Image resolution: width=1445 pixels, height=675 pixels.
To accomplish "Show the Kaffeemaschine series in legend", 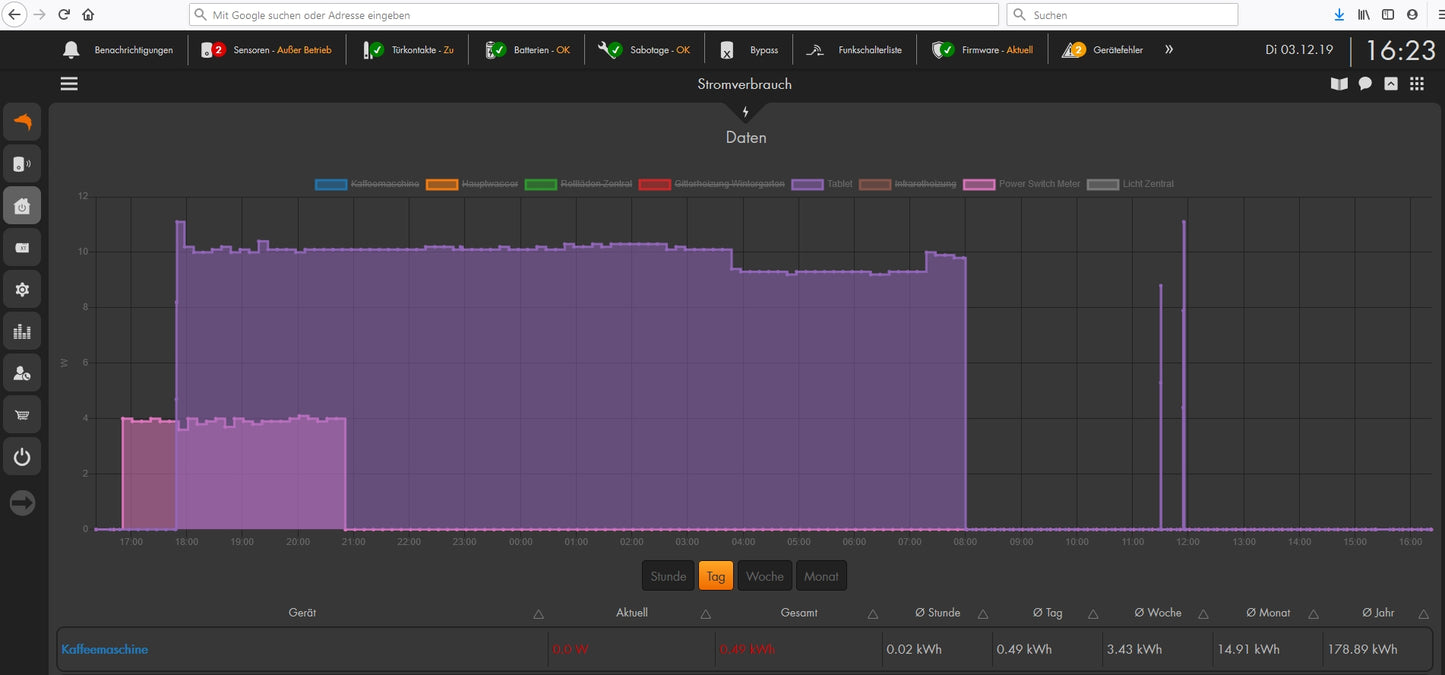I will click(x=367, y=184).
